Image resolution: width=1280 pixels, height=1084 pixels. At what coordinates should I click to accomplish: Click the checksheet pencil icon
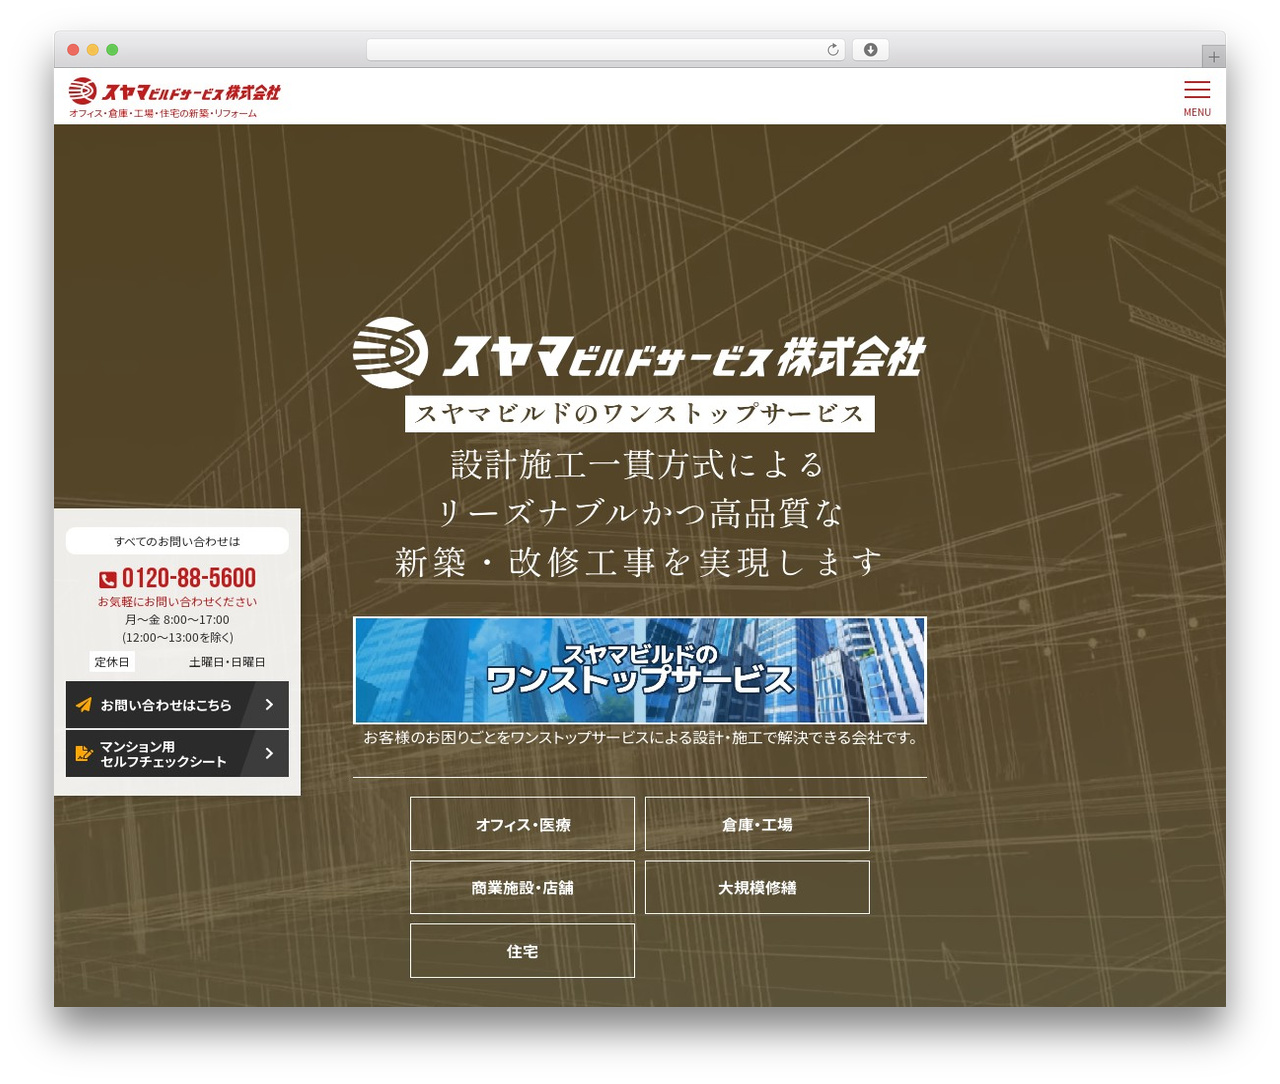(84, 753)
